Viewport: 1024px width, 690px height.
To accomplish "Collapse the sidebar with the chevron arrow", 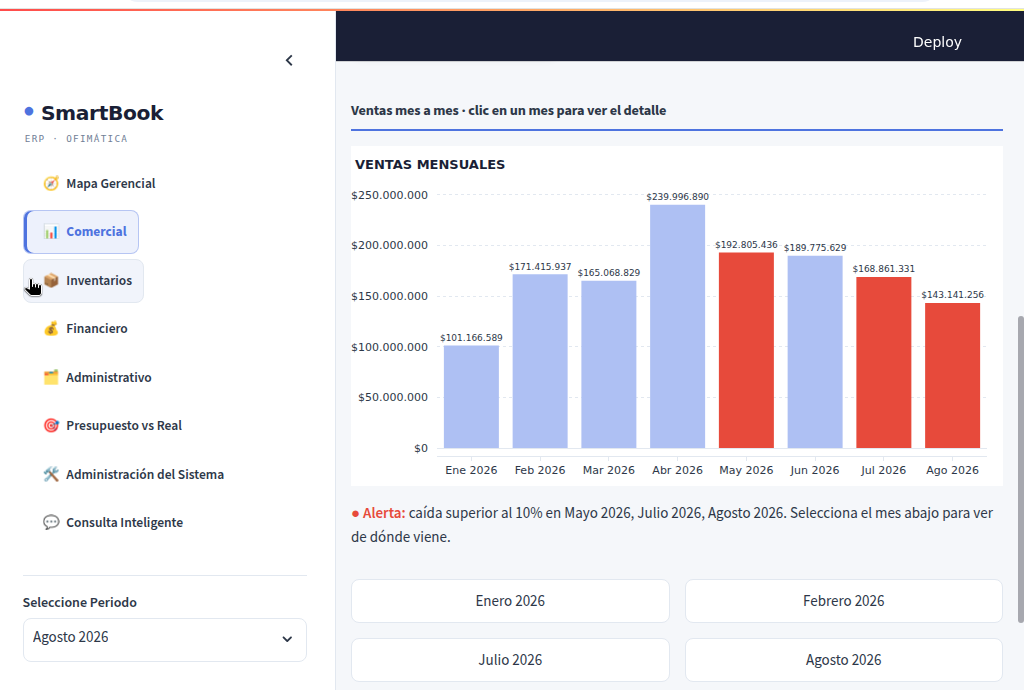I will click(289, 61).
